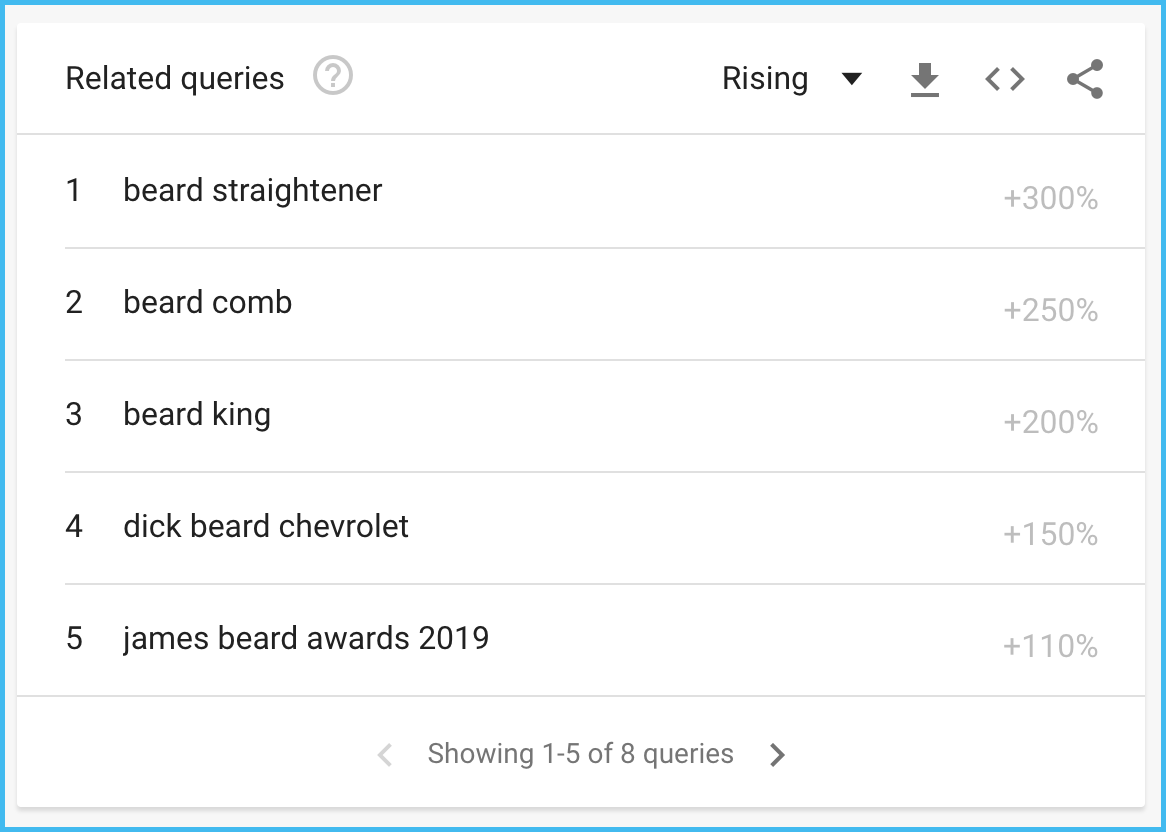Click the +150% growth figure
Image resolution: width=1166 pixels, height=832 pixels.
coord(1050,535)
